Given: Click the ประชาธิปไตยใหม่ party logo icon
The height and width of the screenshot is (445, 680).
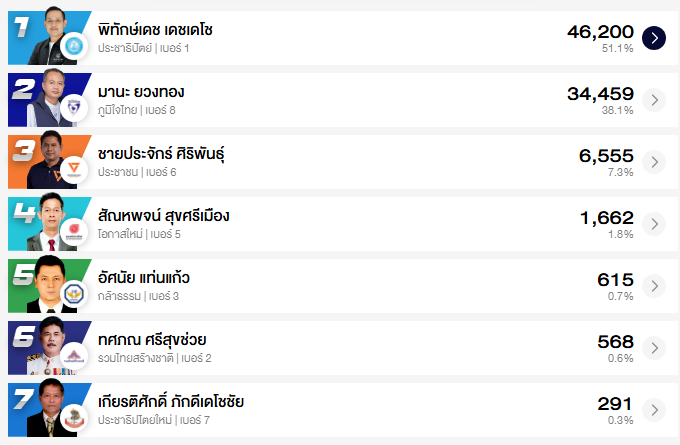Looking at the screenshot, I should (x=74, y=418).
